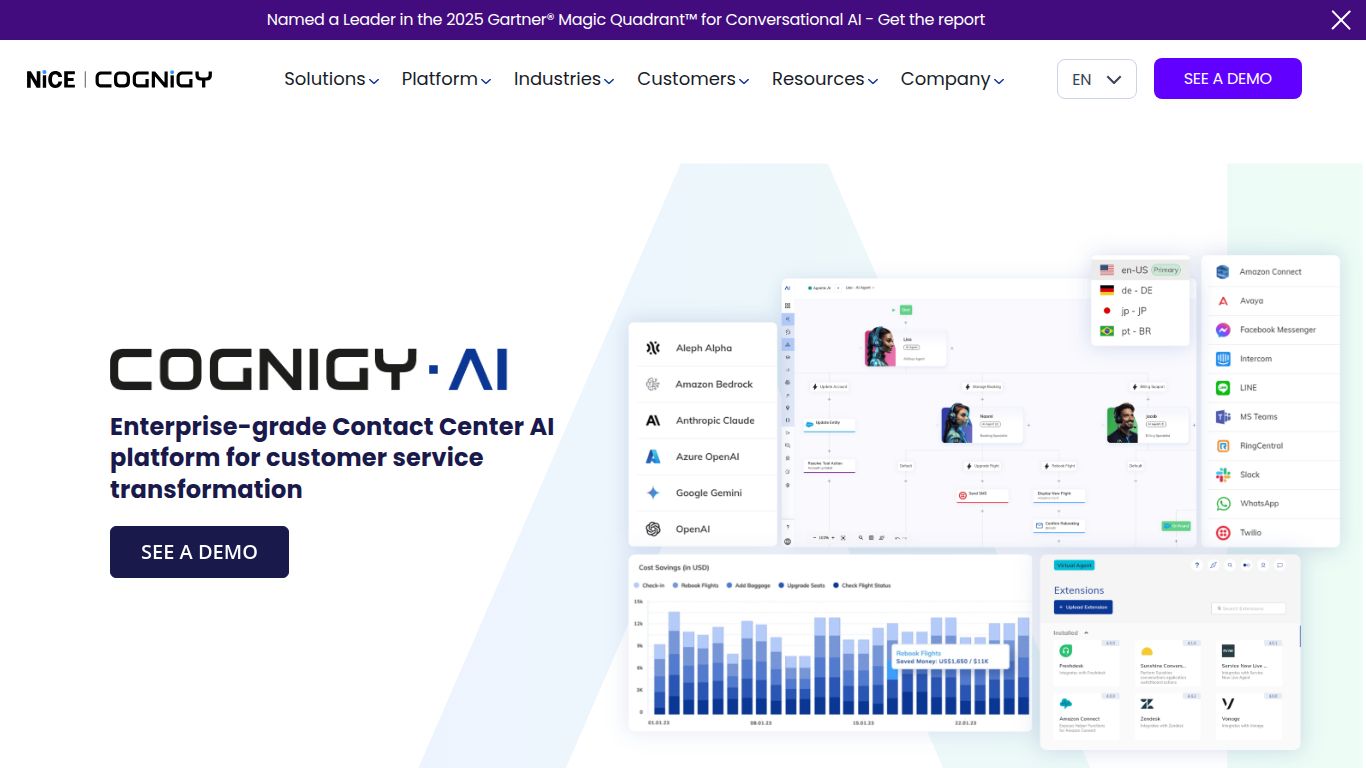
Task: Select the OpenAI model in the LLM list
Action: click(x=693, y=528)
